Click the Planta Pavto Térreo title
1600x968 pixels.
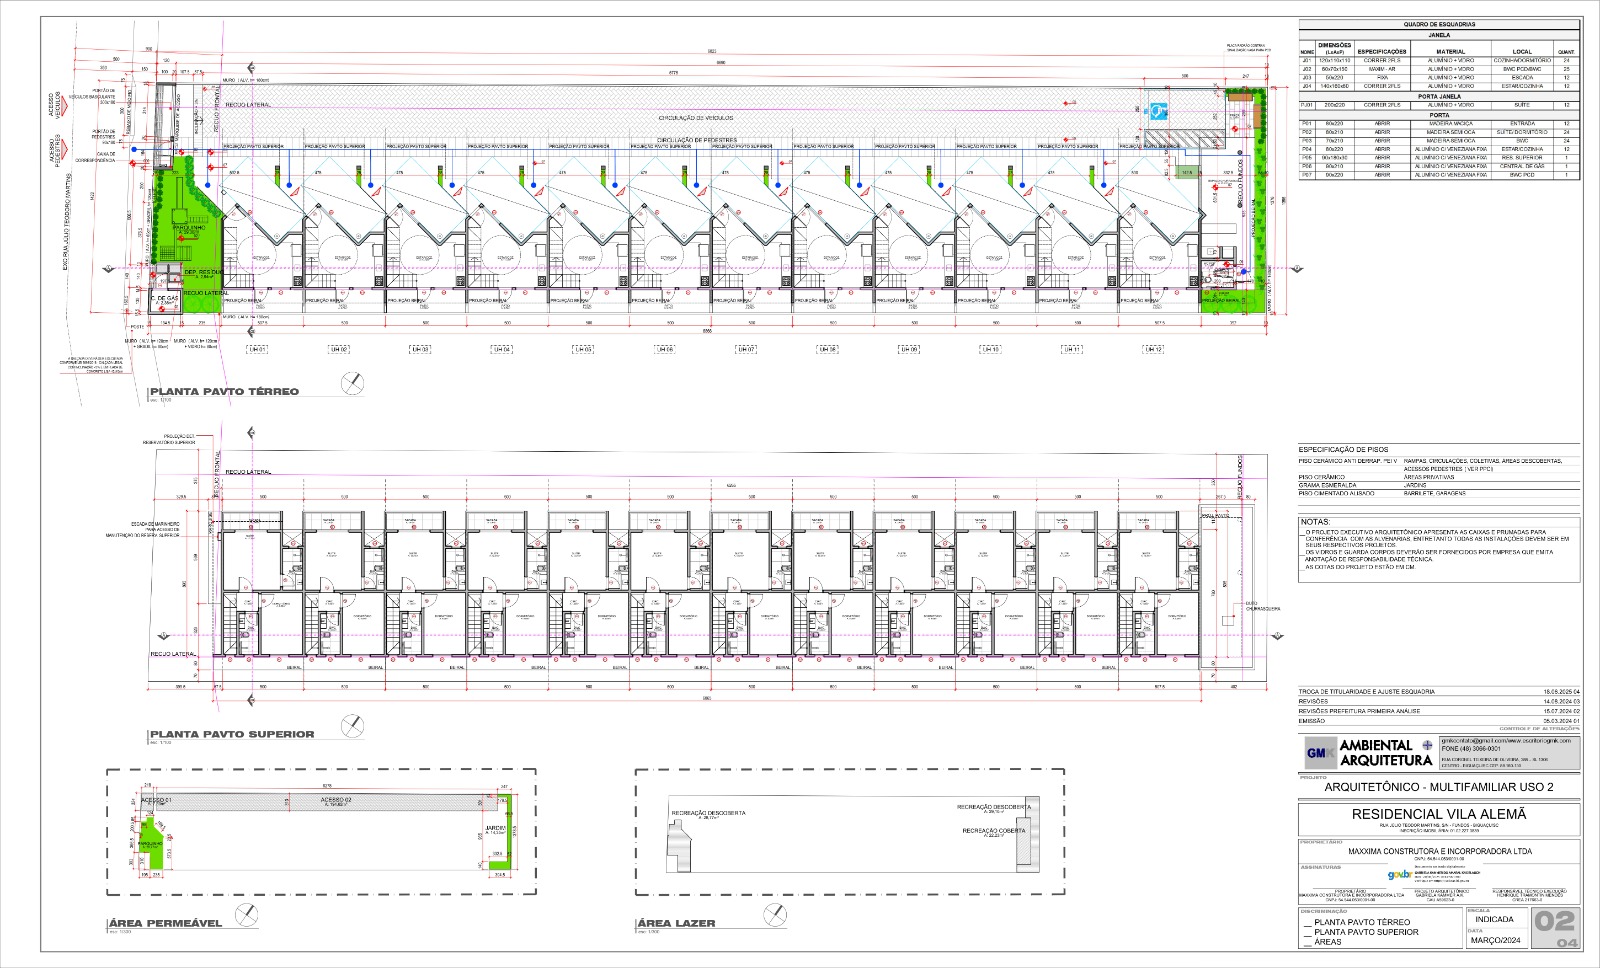click(x=224, y=392)
